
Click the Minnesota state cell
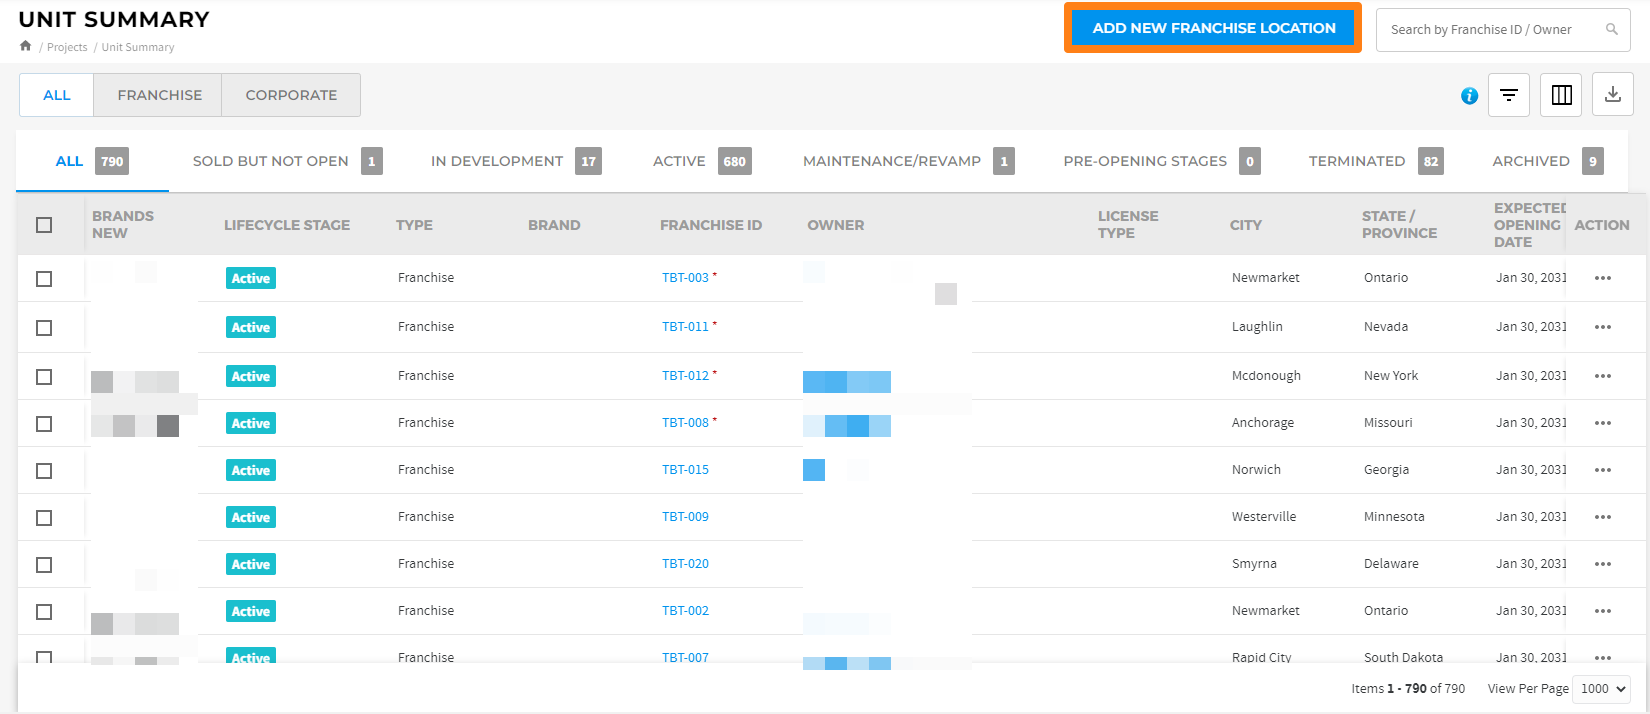(x=1394, y=517)
